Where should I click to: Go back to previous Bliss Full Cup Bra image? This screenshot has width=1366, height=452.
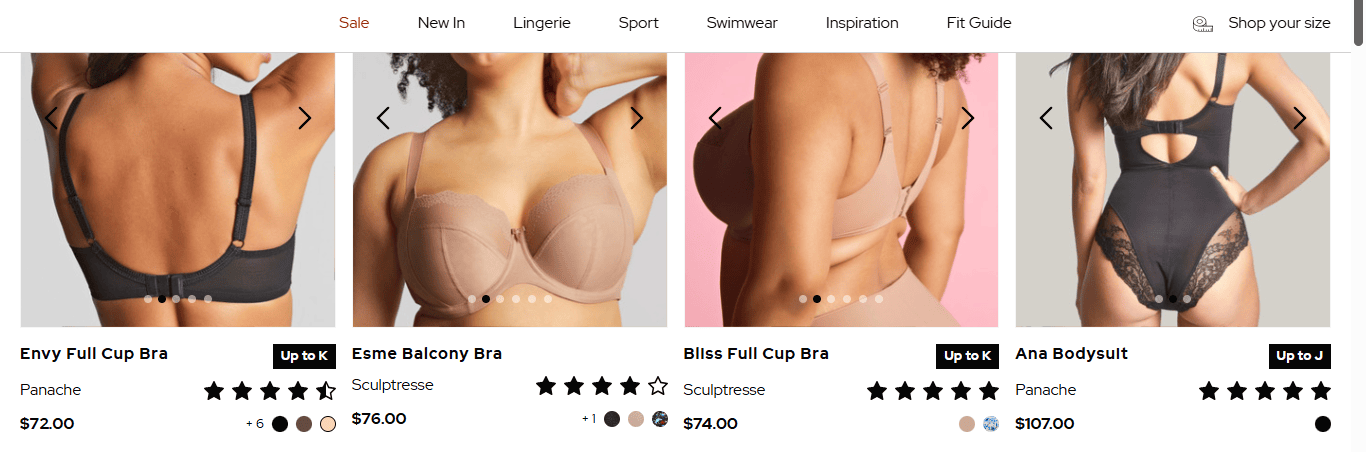(714, 118)
